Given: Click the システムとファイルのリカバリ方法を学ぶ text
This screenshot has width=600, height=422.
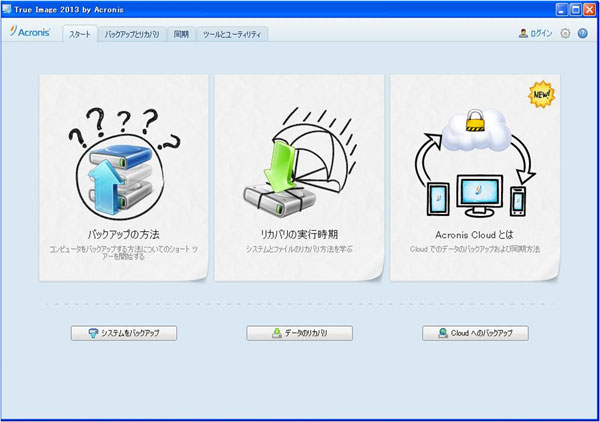Looking at the screenshot, I should click(299, 249).
